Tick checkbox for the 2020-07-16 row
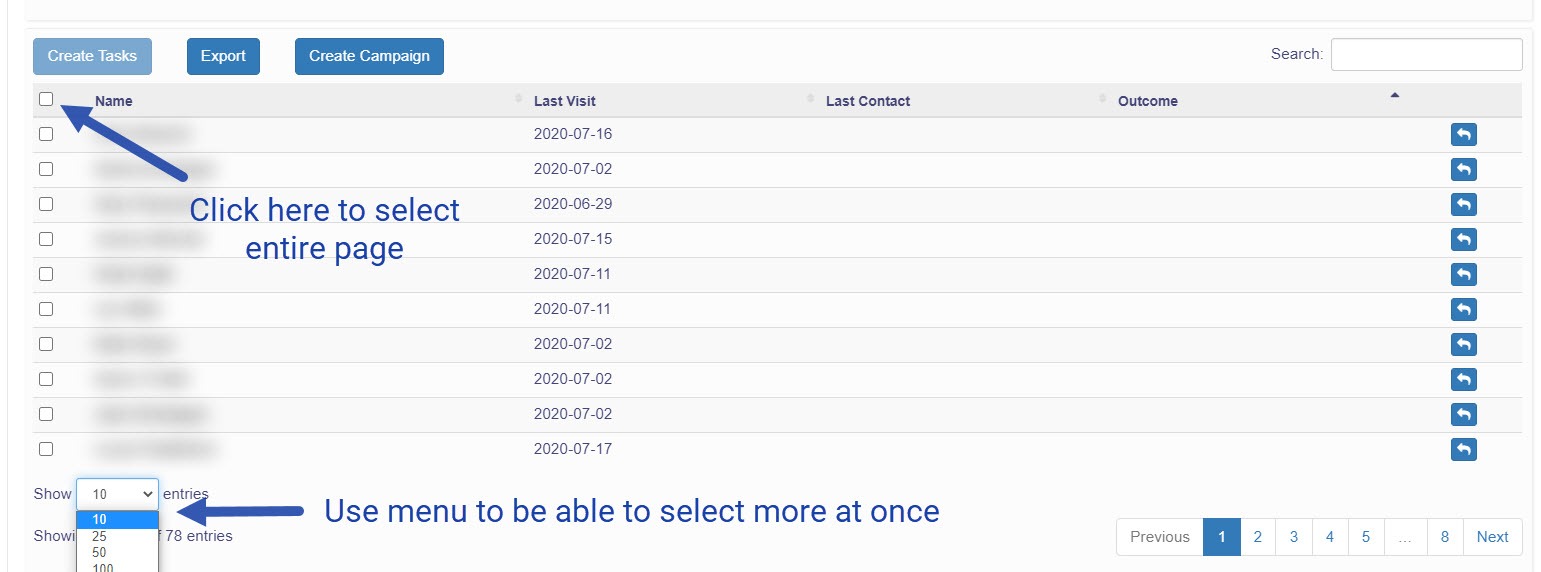 [x=46, y=134]
